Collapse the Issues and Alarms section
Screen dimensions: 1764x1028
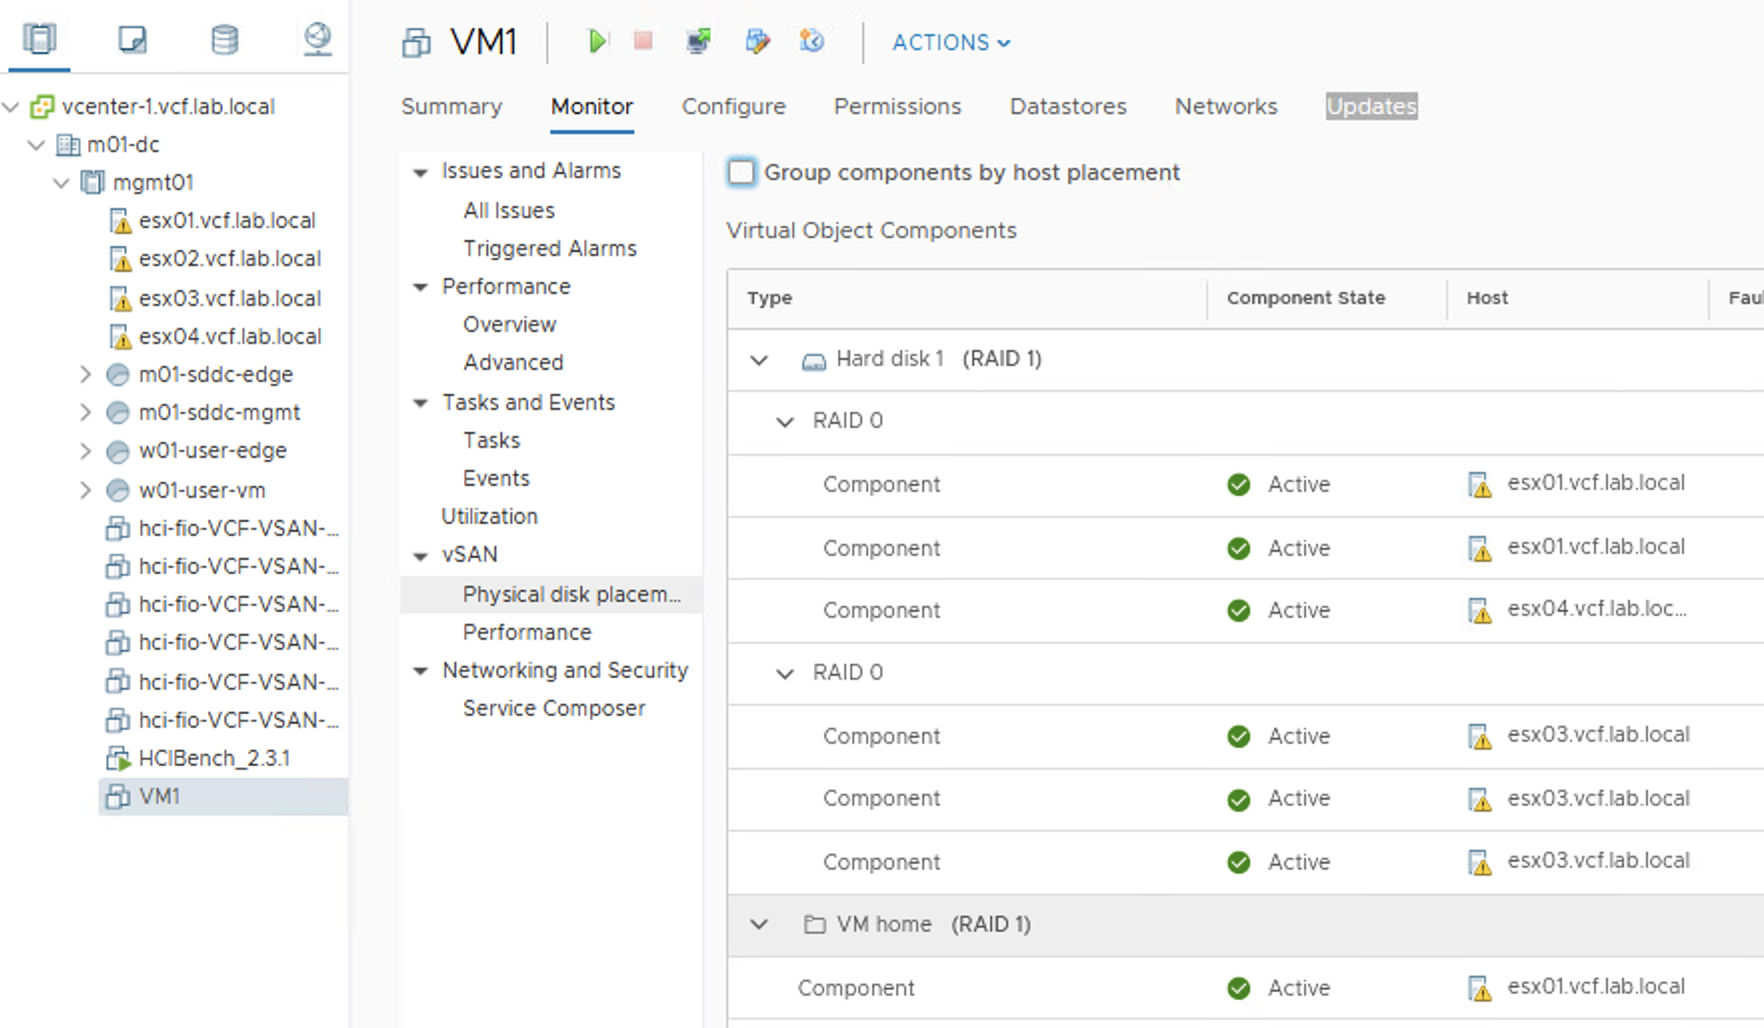point(421,172)
